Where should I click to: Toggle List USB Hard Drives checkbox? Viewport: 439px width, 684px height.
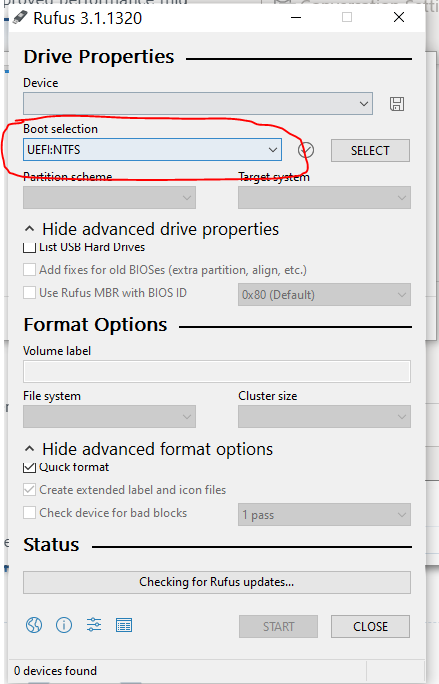point(29,247)
